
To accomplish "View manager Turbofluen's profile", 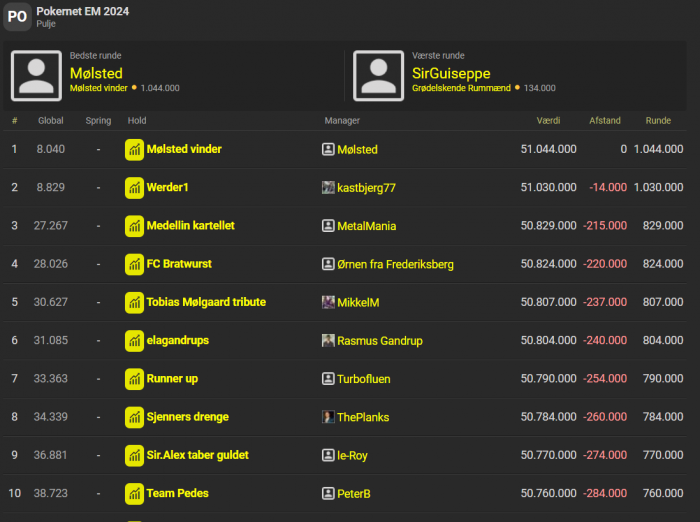I will [364, 379].
